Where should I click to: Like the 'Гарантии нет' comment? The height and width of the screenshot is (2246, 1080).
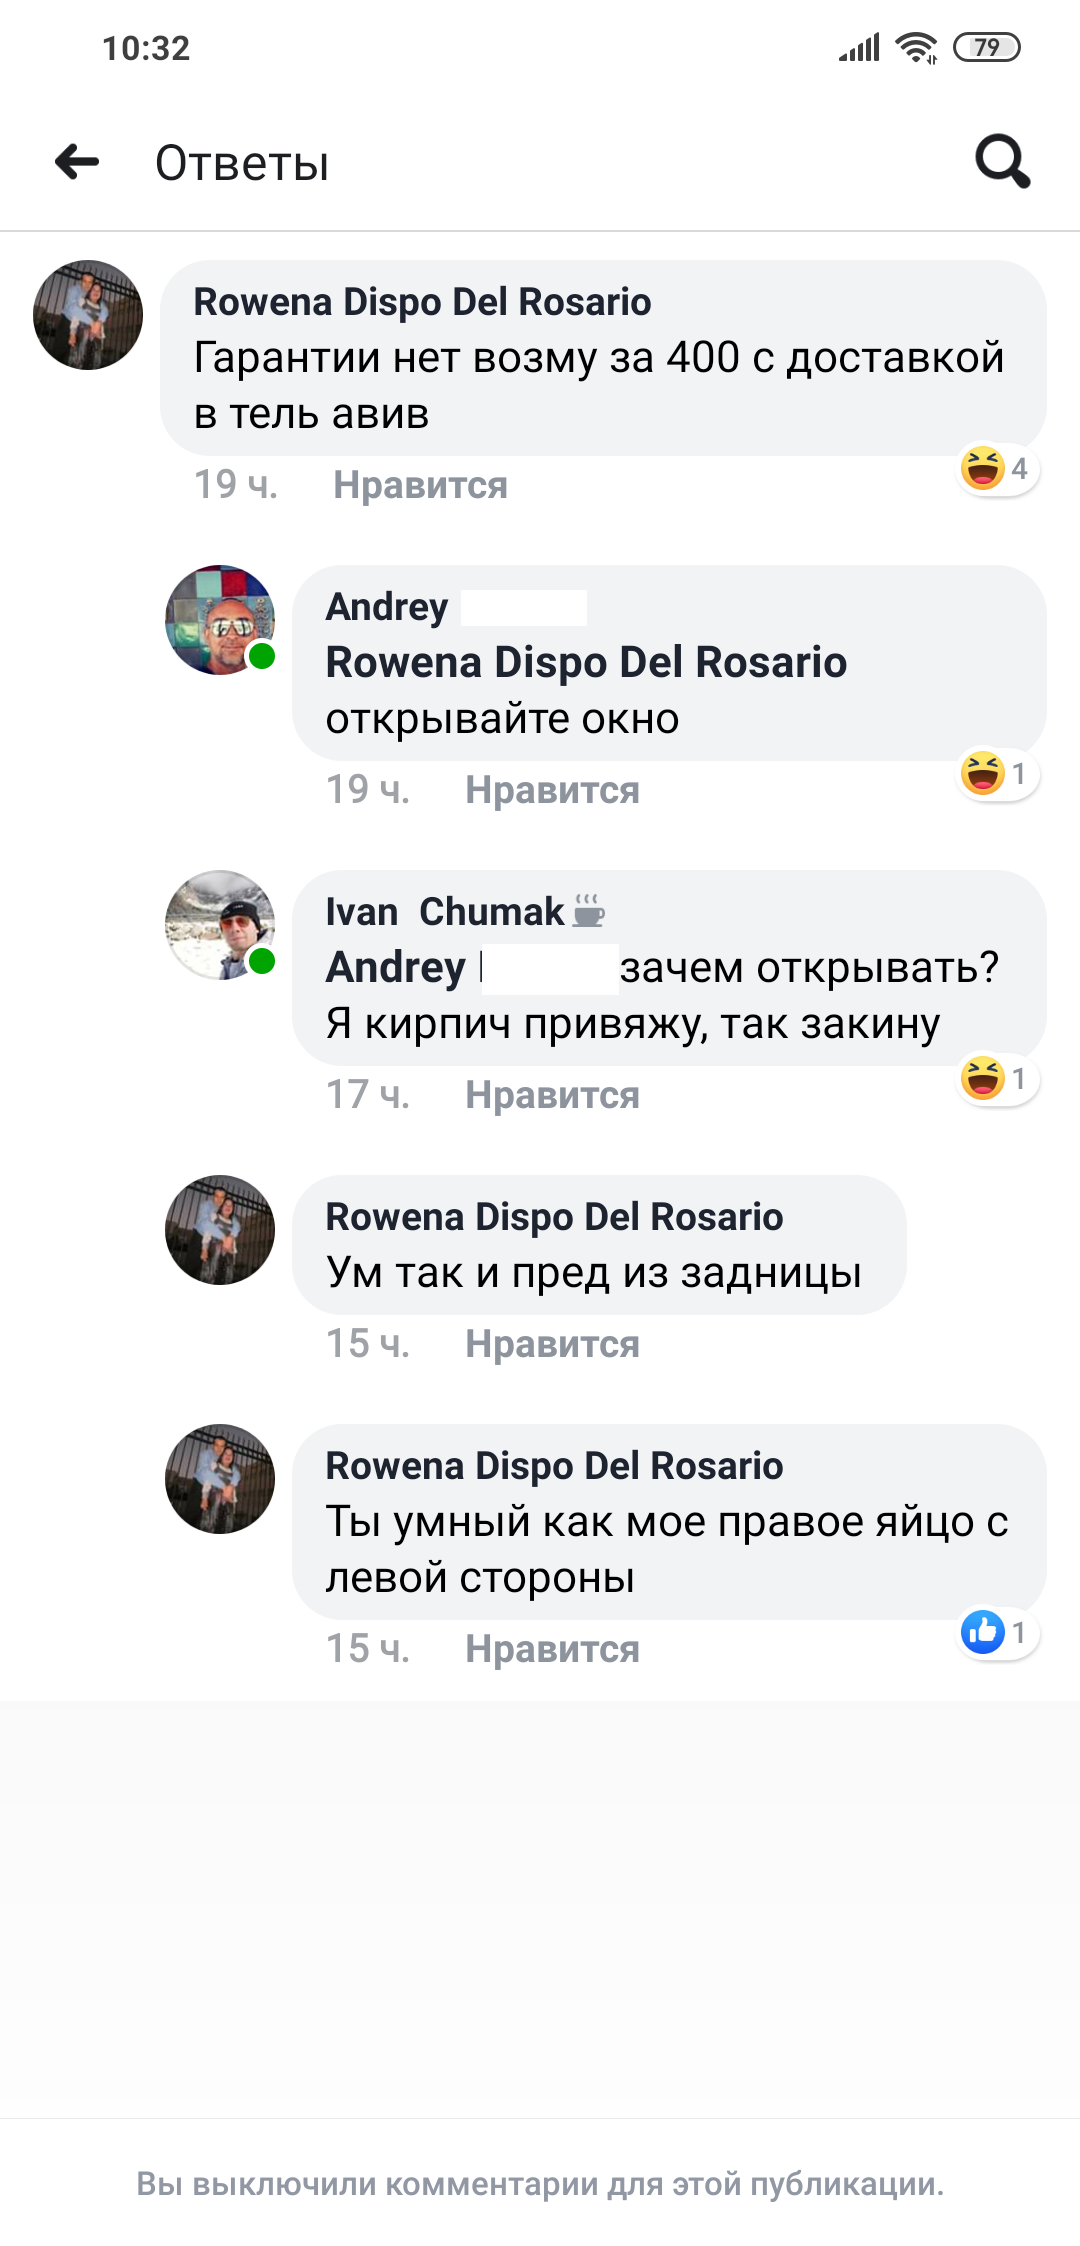pos(420,485)
